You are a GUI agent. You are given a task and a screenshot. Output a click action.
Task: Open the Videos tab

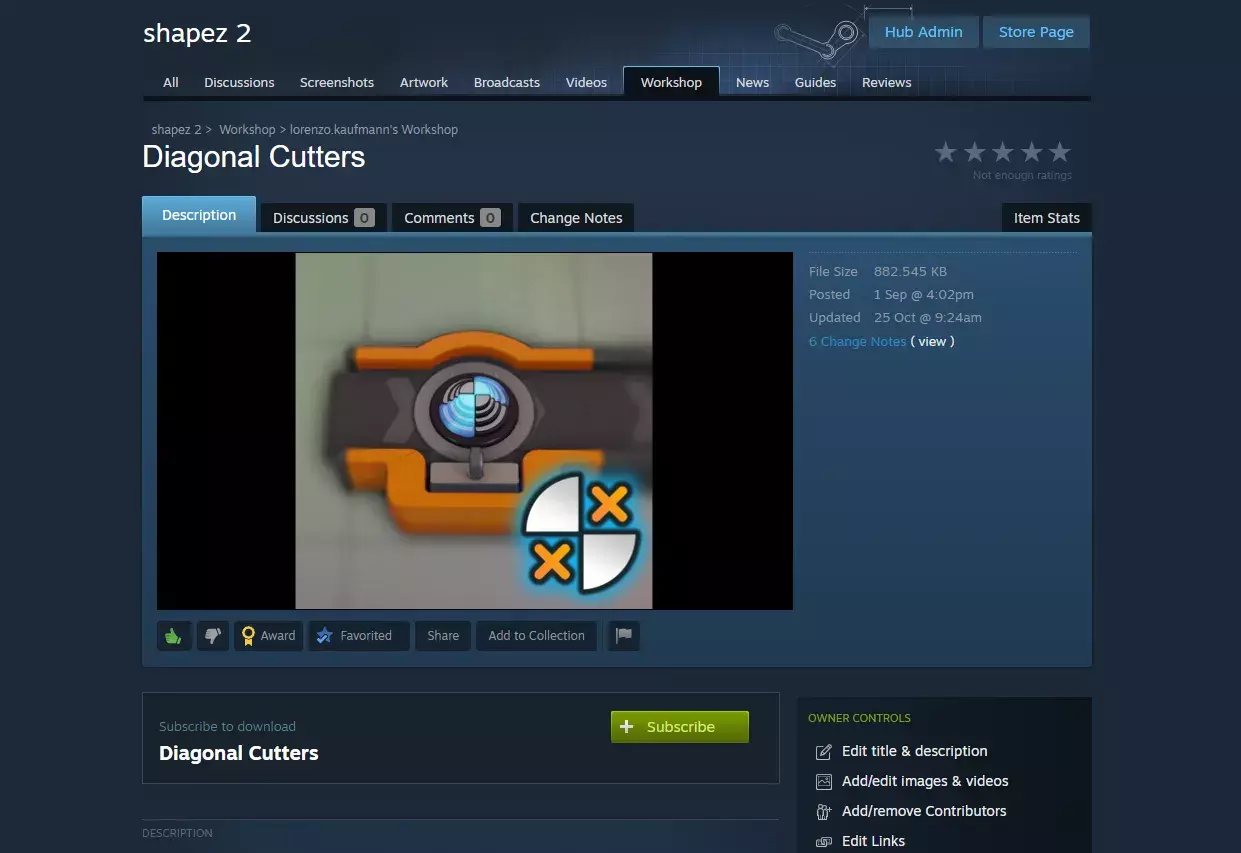(586, 82)
